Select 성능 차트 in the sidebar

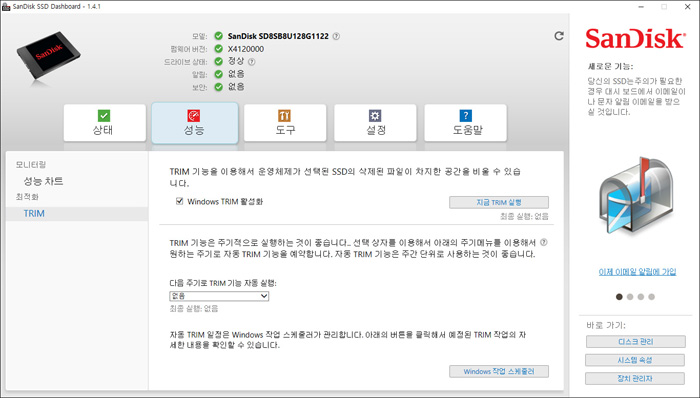point(43,181)
